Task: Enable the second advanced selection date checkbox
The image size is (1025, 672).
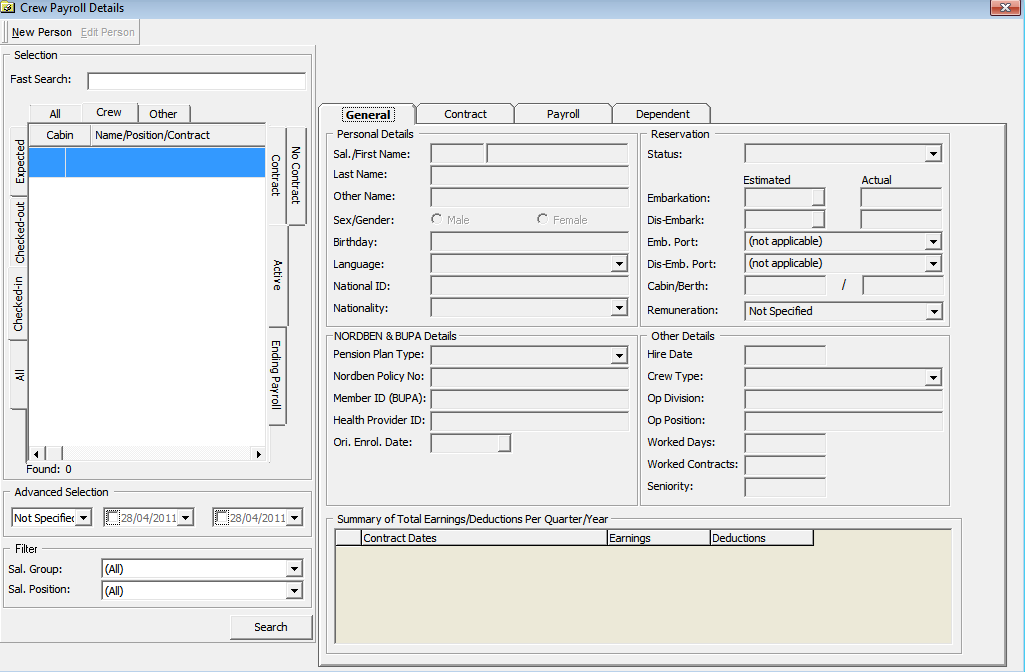Action: (x=222, y=518)
